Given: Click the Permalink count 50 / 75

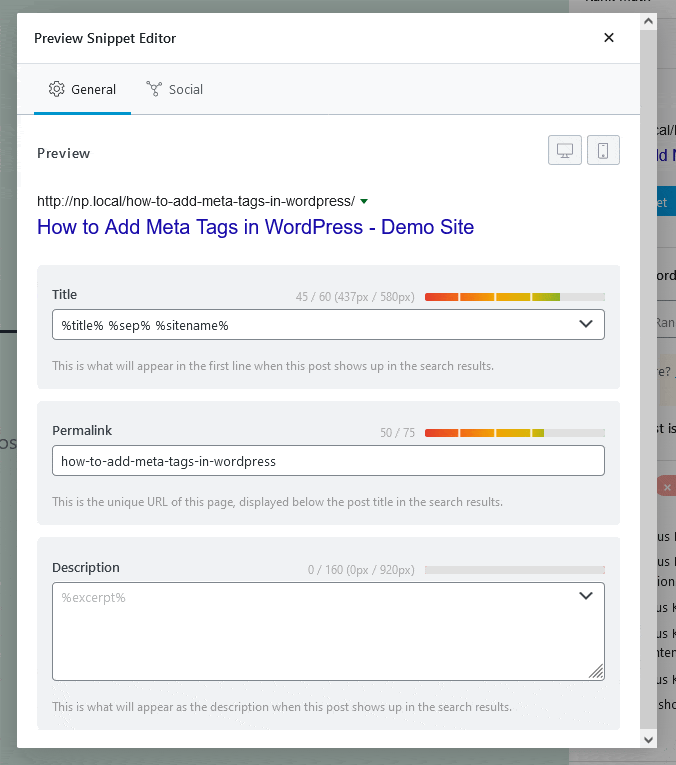Looking at the screenshot, I should [398, 433].
